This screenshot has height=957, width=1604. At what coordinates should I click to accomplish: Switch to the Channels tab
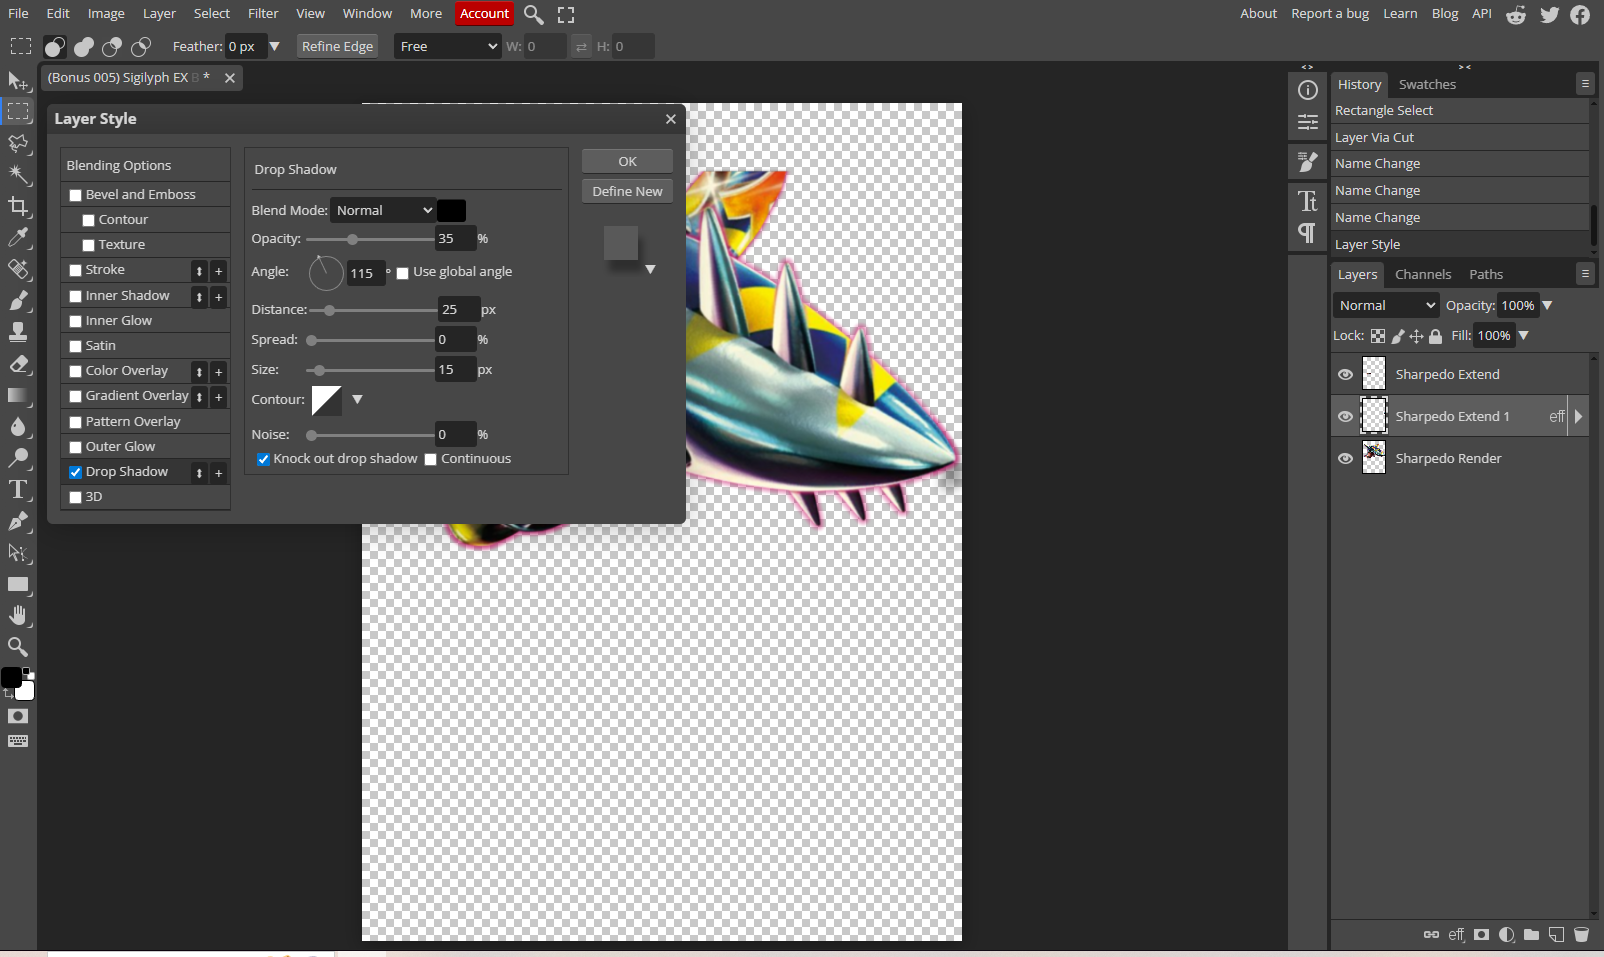pos(1423,275)
